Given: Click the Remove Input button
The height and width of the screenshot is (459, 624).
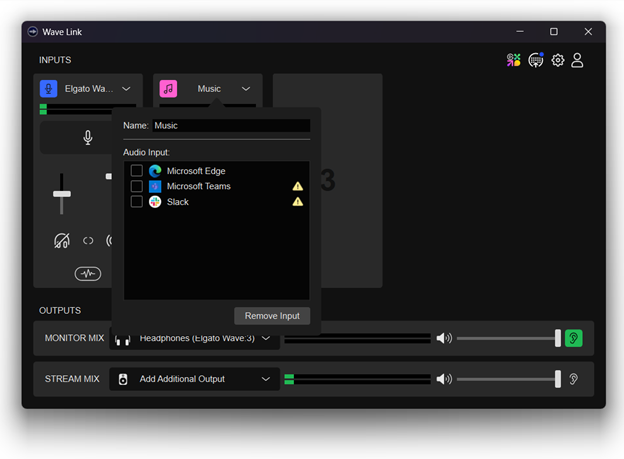Looking at the screenshot, I should click(272, 316).
